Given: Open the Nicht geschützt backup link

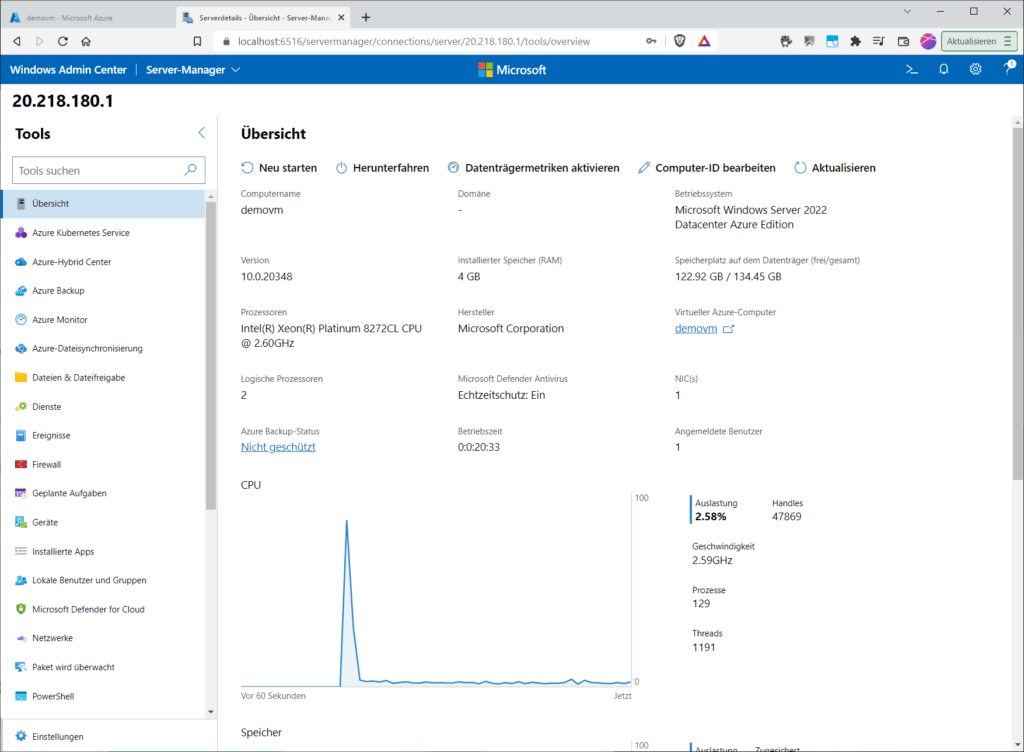Looking at the screenshot, I should (x=278, y=447).
